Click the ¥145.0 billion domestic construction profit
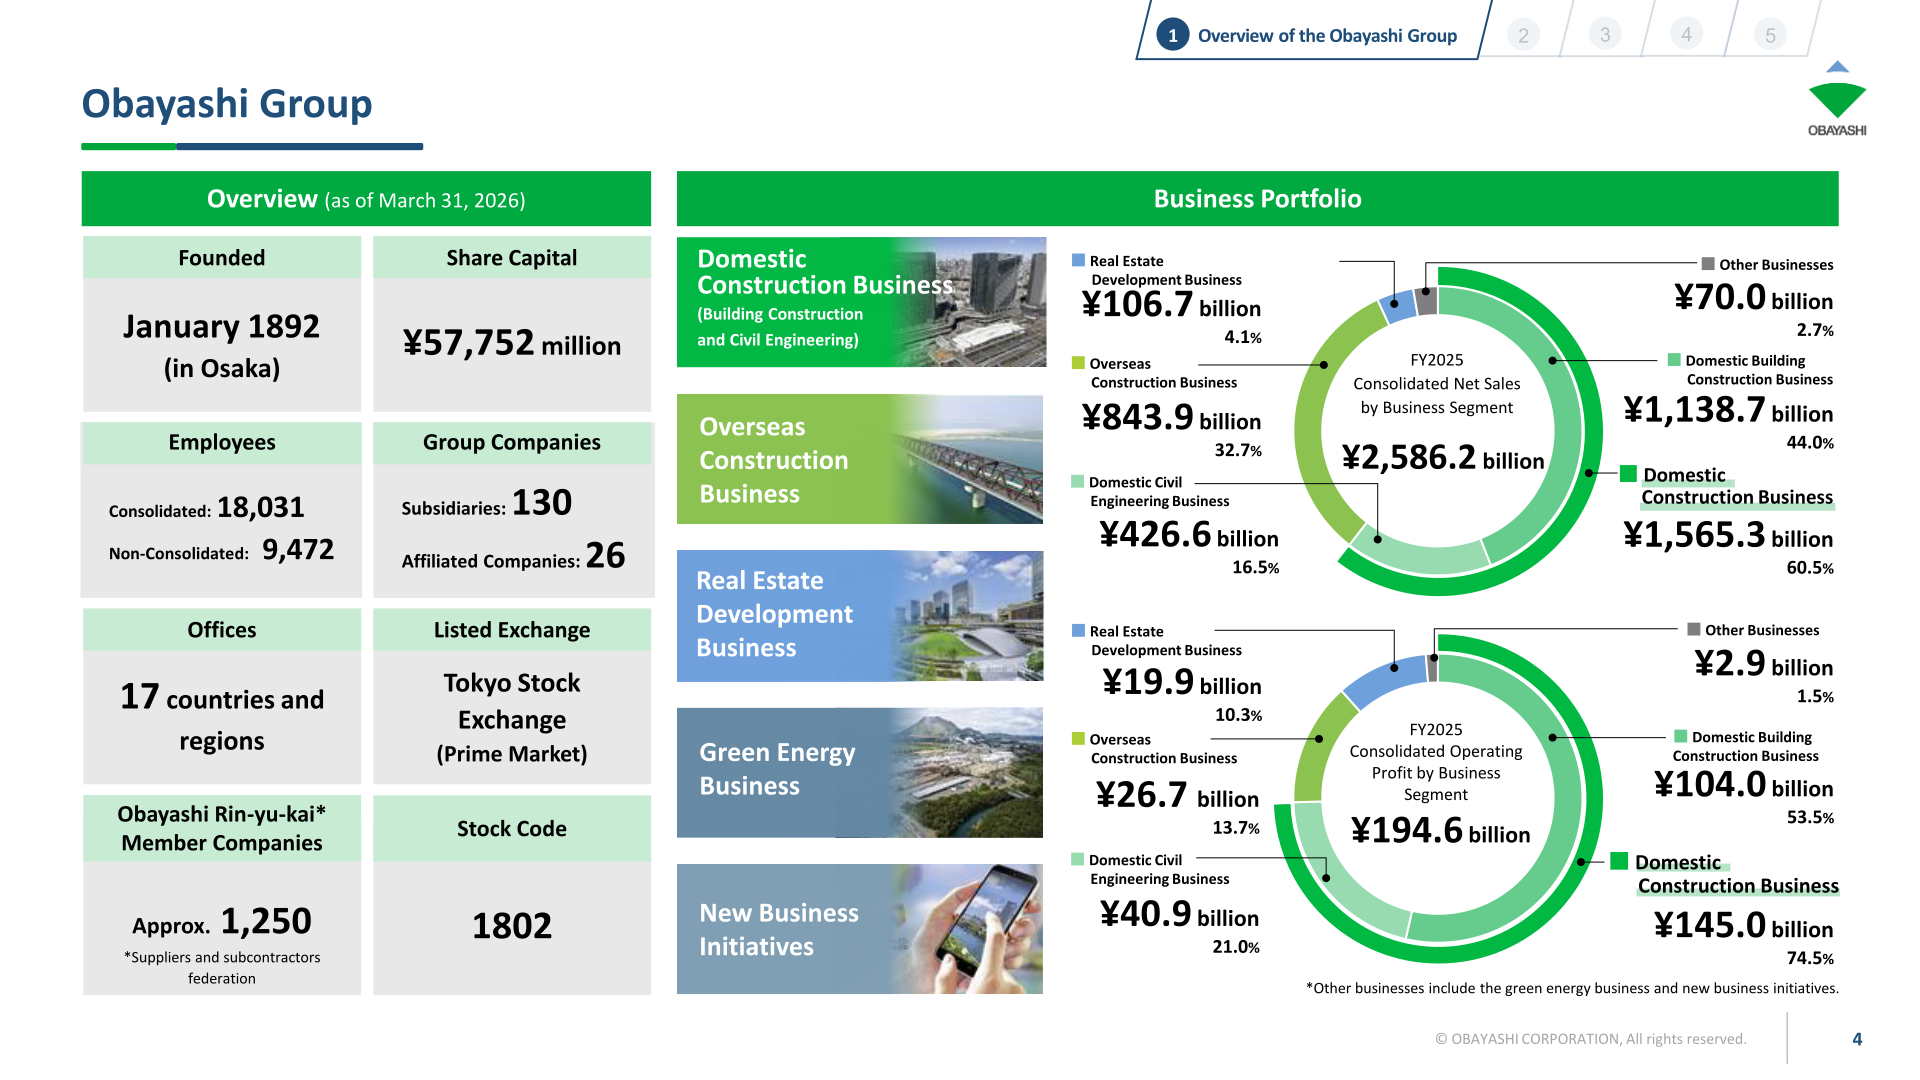The width and height of the screenshot is (1920, 1080). point(1743,925)
